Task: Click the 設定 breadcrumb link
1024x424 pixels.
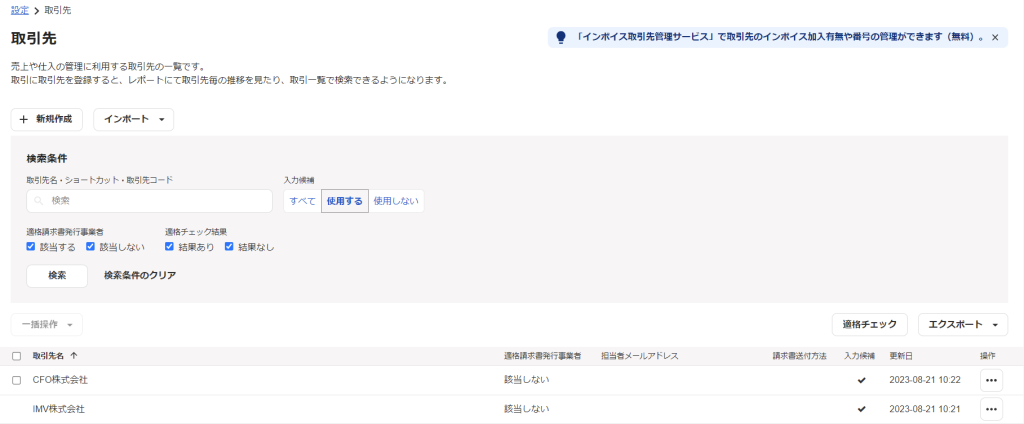Action: click(19, 10)
